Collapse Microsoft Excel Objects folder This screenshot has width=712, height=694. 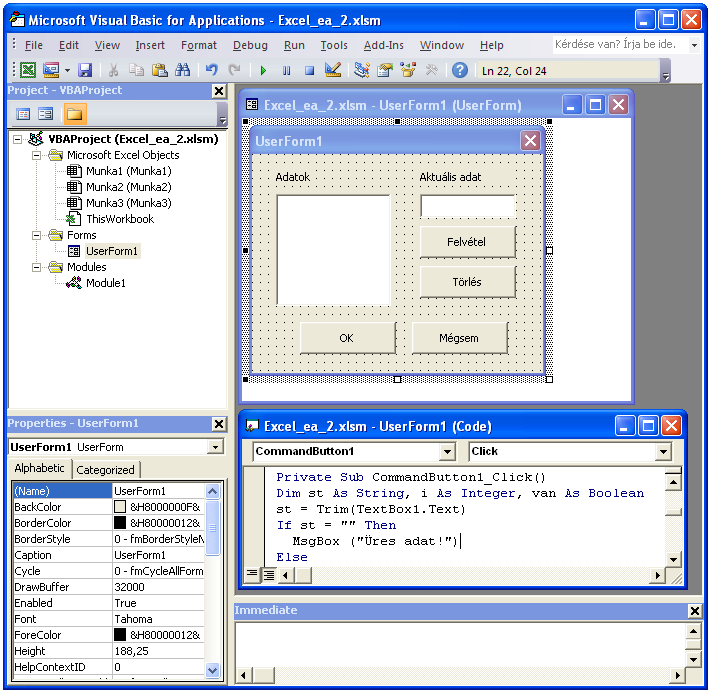[x=36, y=155]
